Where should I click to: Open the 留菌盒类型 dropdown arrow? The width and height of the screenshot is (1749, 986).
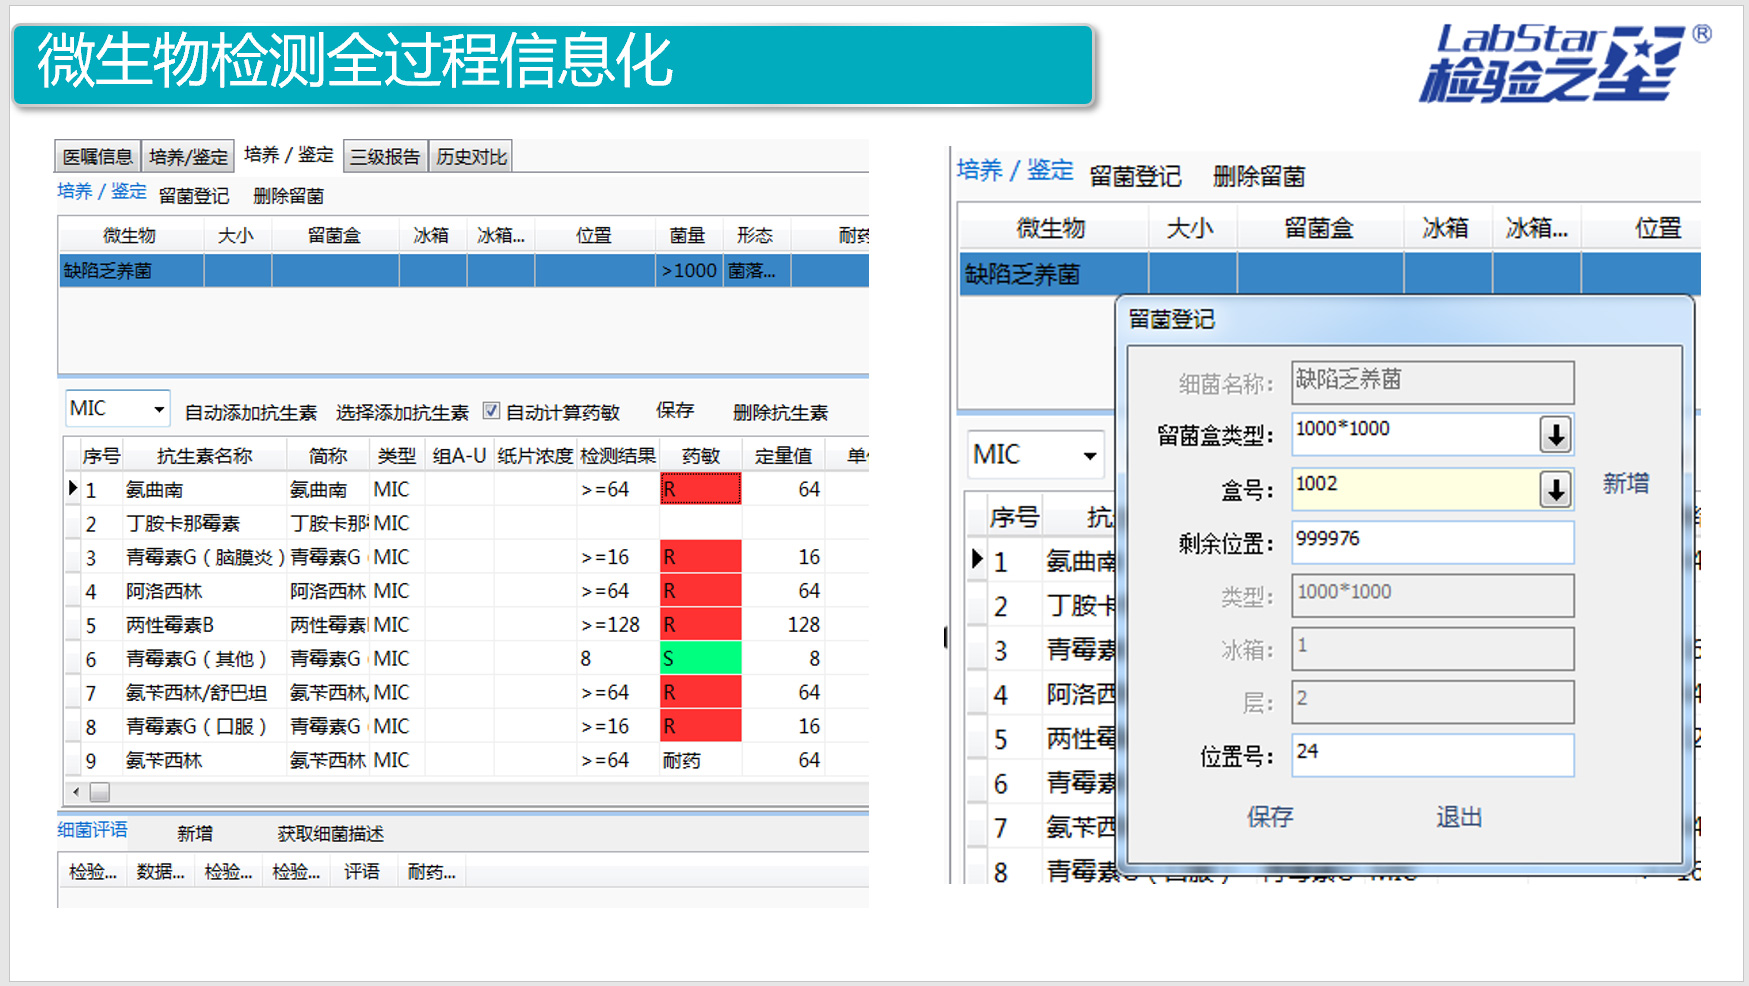point(1555,435)
